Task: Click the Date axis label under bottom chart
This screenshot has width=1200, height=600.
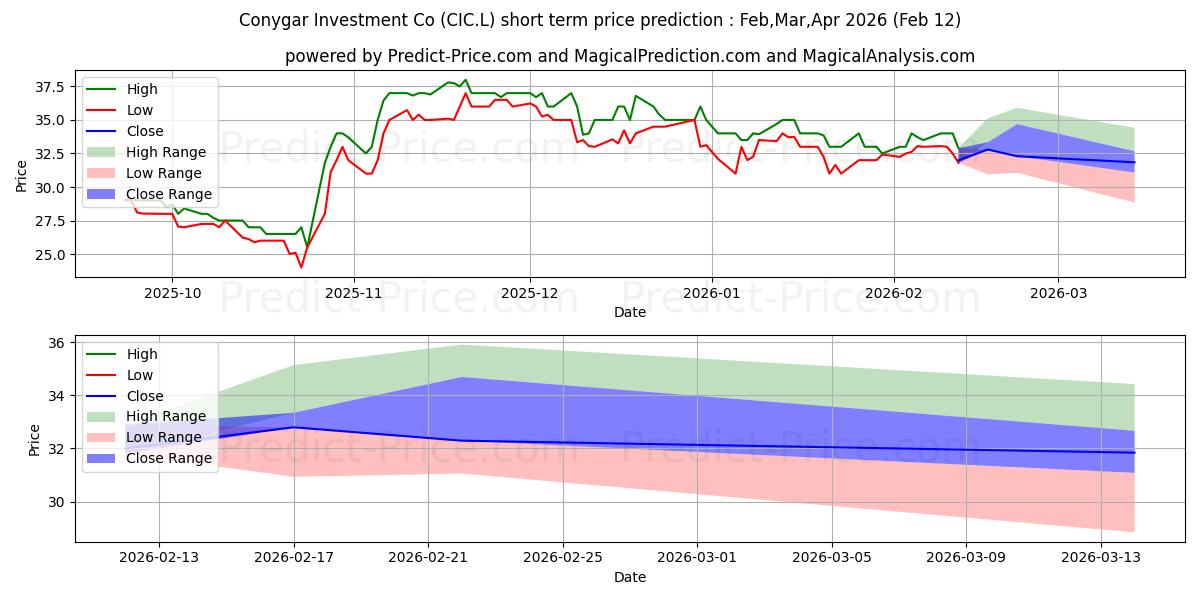Action: tap(630, 577)
